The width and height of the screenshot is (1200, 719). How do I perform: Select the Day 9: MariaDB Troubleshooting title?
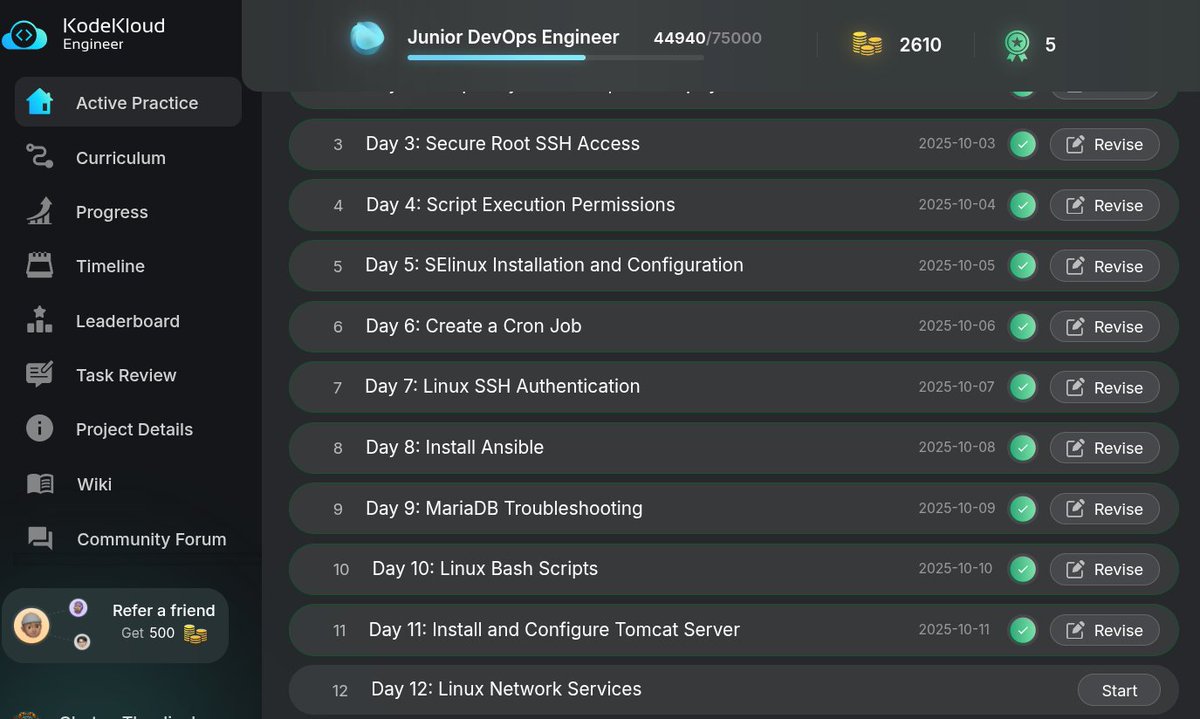click(504, 508)
